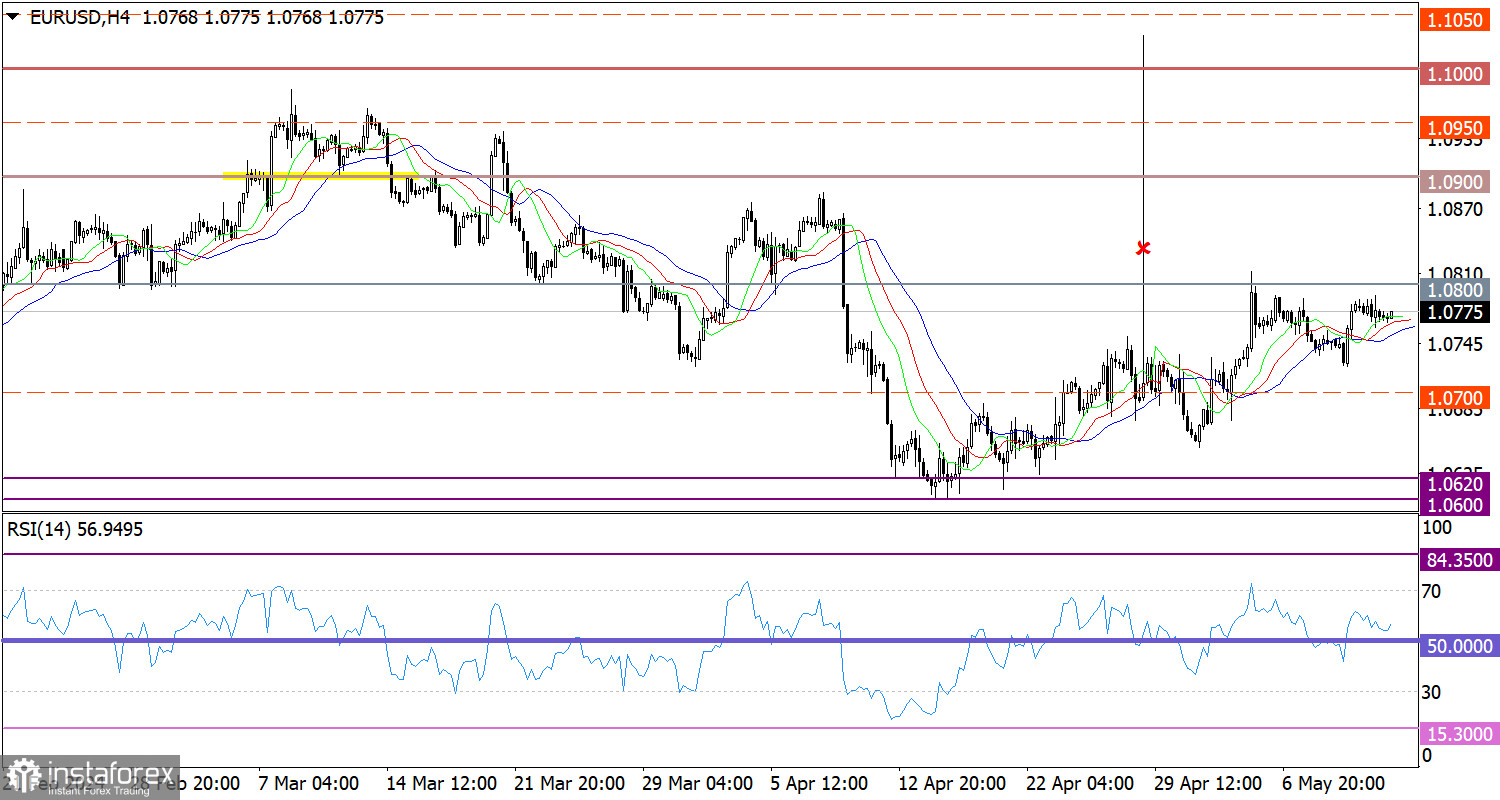Click the current price 1.0775 label

[x=1456, y=312]
